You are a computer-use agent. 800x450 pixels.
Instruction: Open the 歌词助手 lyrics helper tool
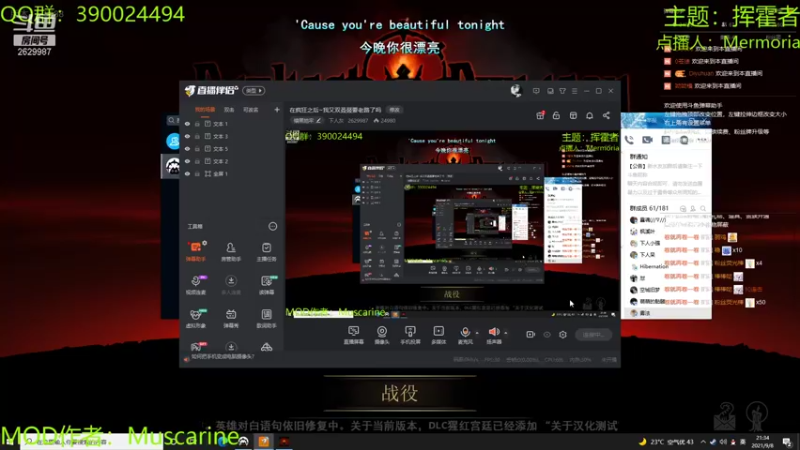click(x=266, y=318)
